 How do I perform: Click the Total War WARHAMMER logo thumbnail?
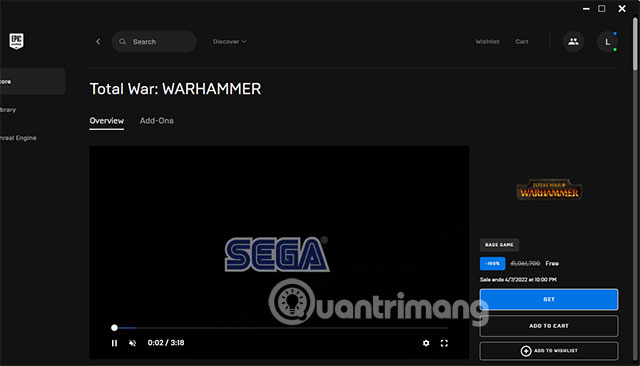(x=549, y=190)
